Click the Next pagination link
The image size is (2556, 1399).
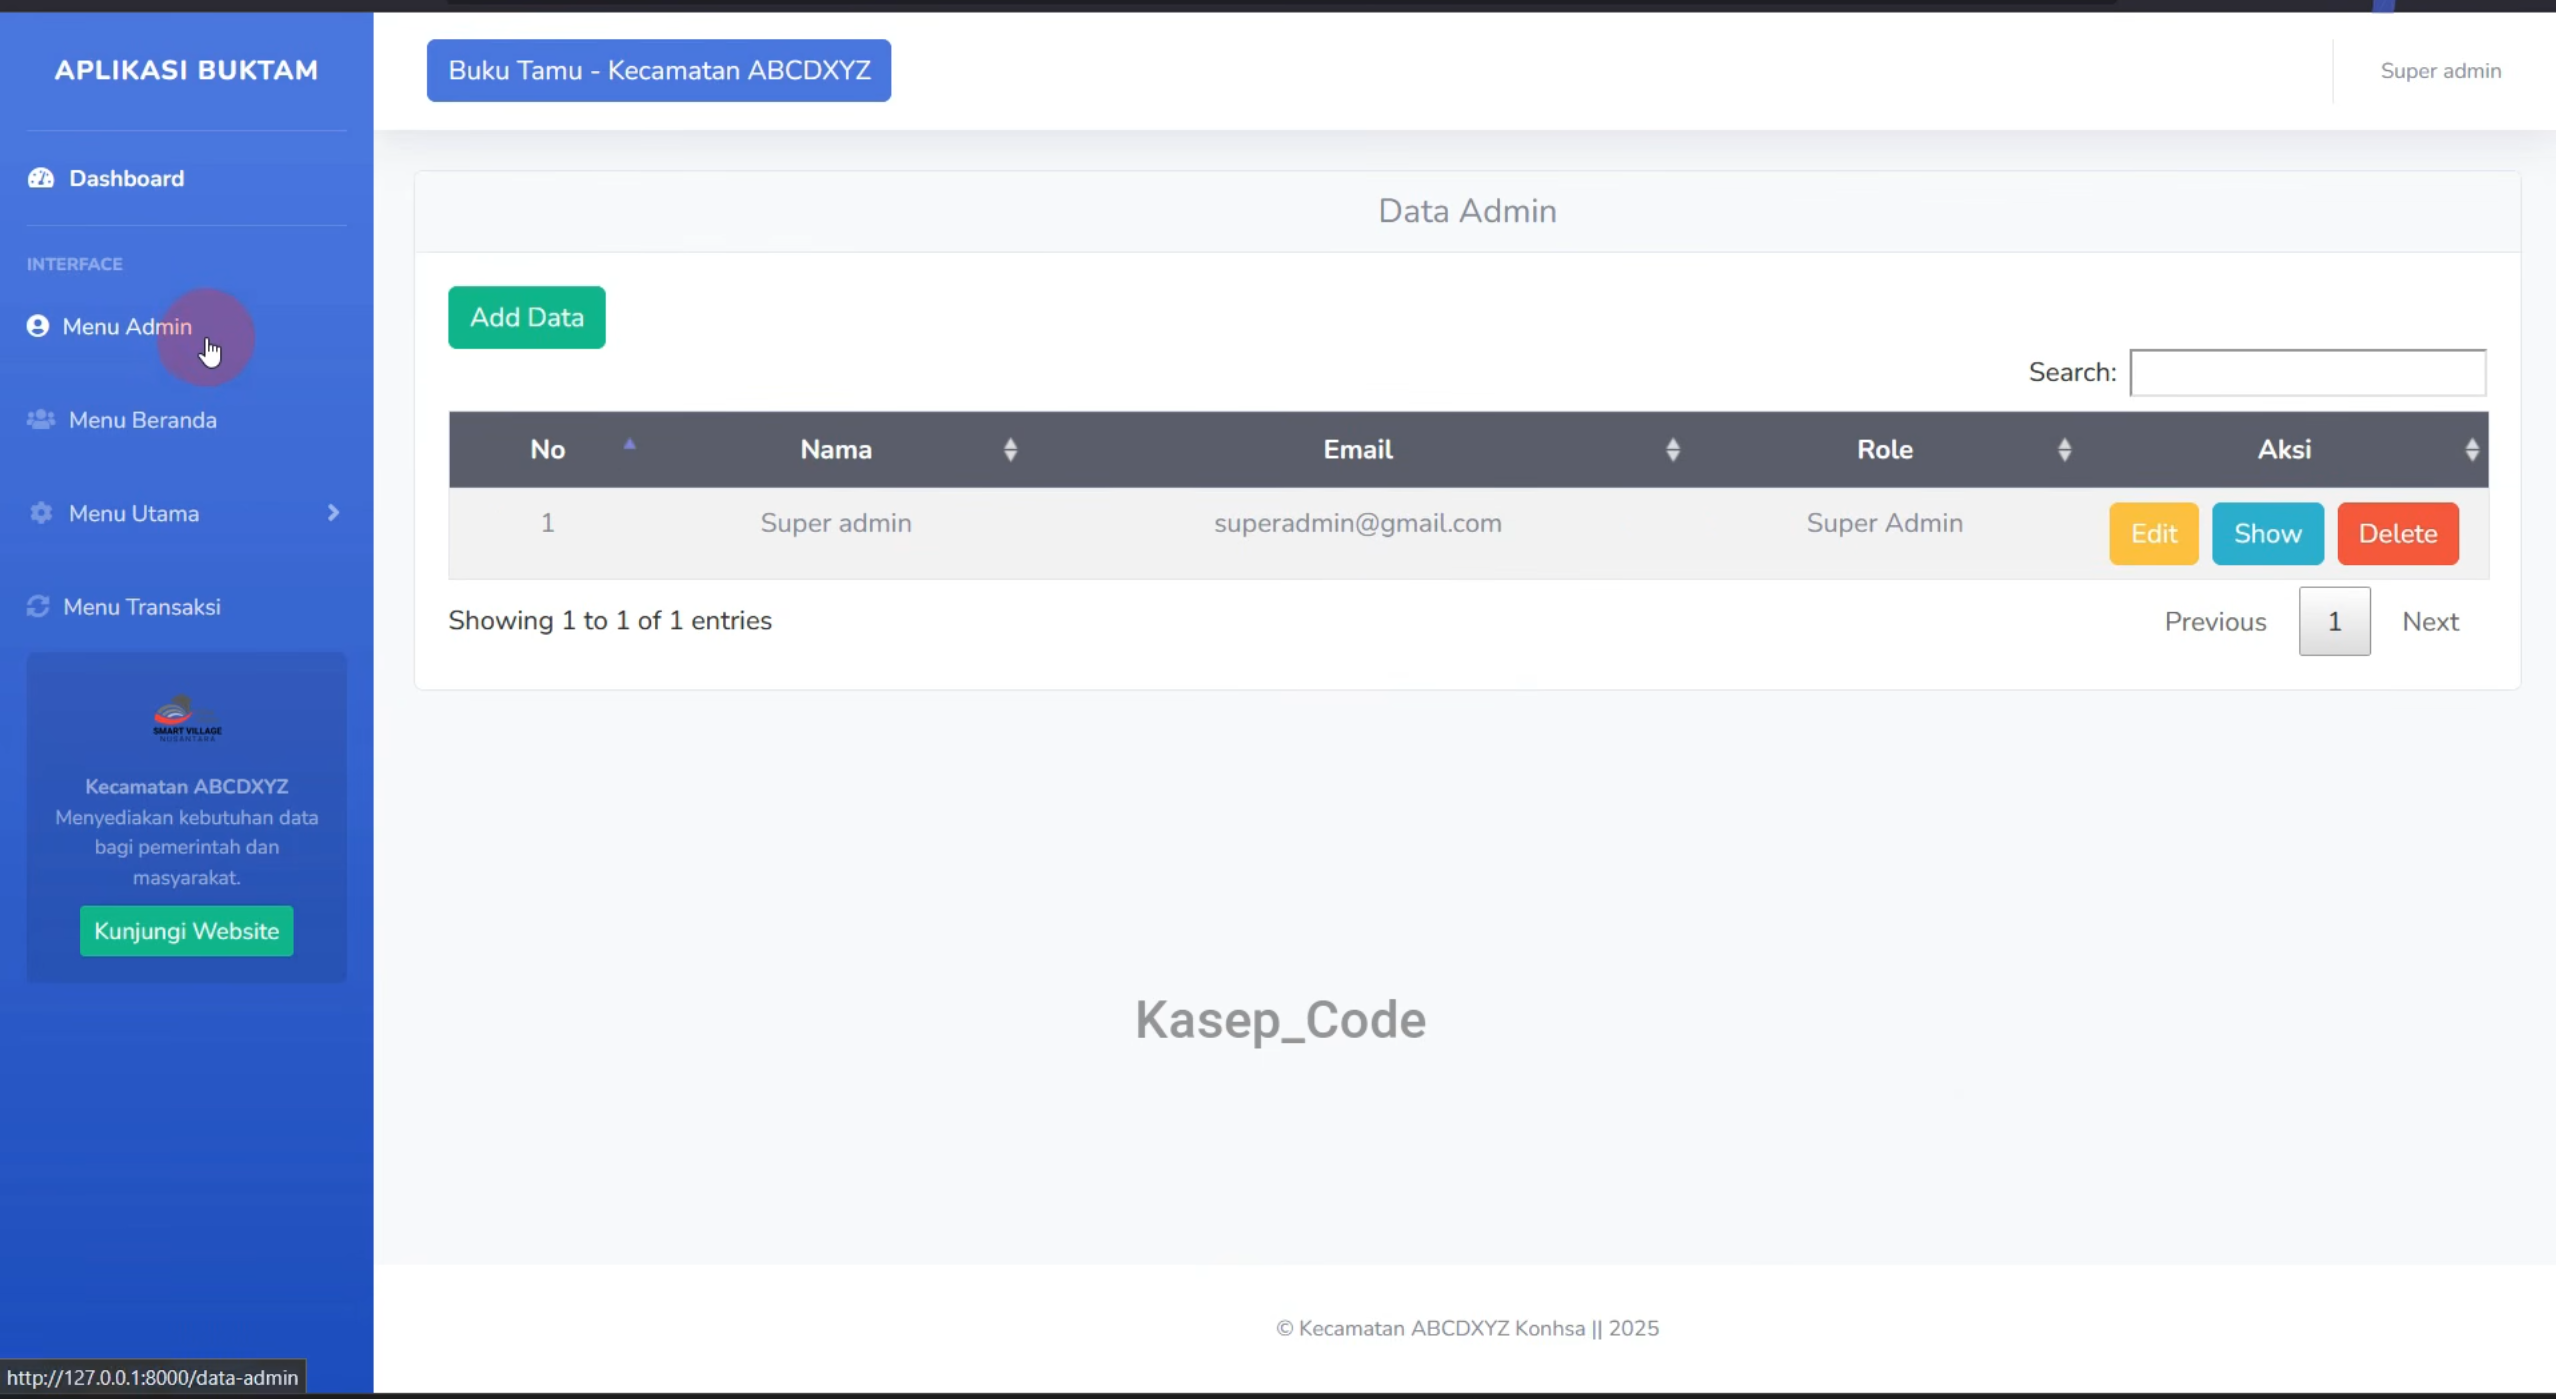point(2430,621)
